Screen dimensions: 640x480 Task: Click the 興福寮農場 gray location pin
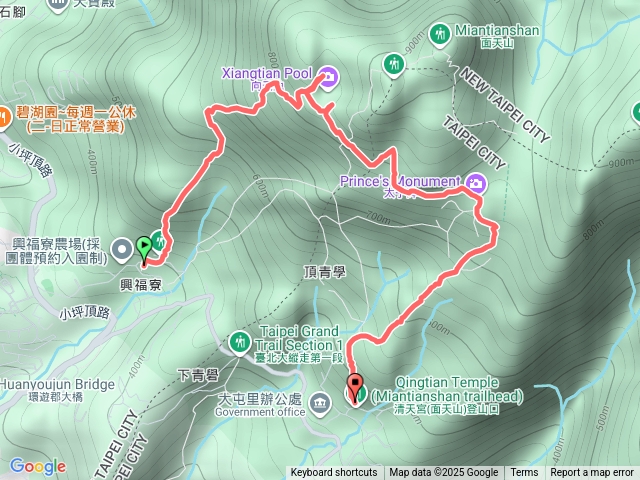[x=122, y=250]
